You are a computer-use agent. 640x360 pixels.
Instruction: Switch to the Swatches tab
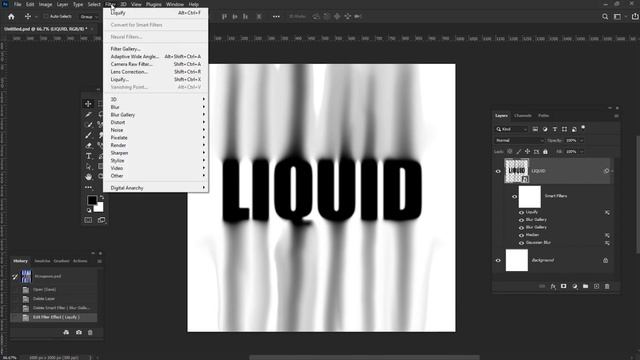pyautogui.click(x=42, y=261)
